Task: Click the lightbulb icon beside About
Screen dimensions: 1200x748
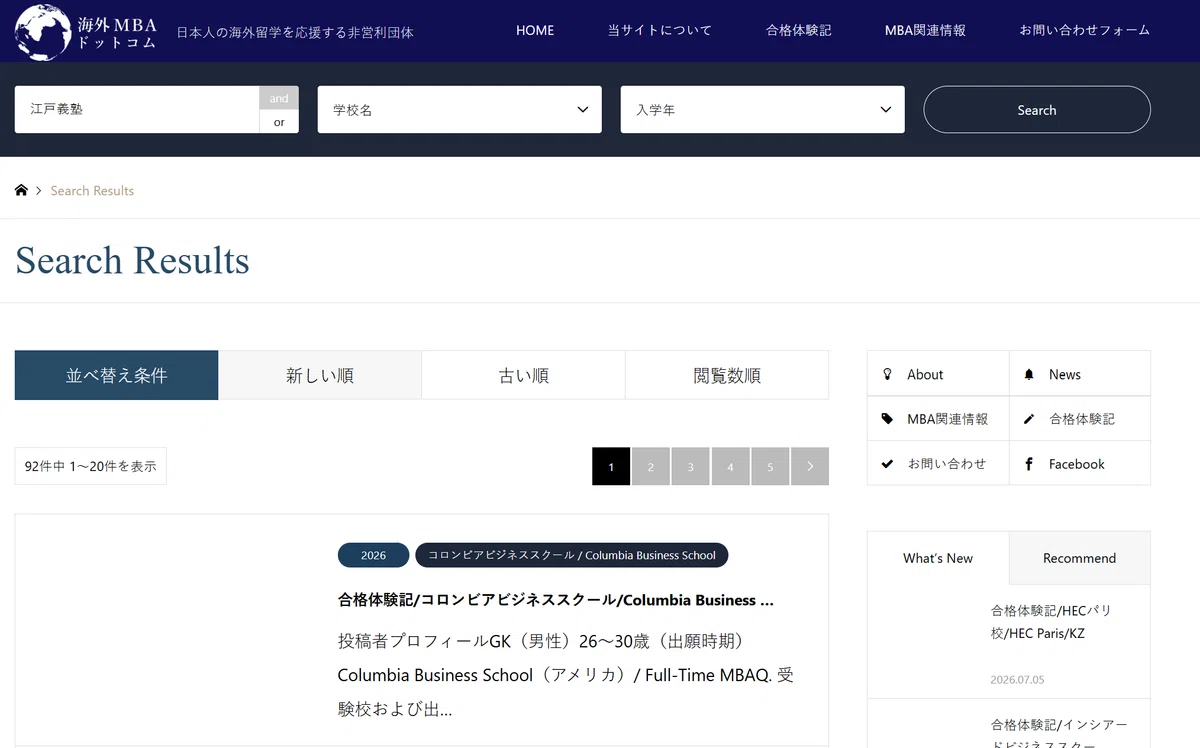Action: pos(887,374)
